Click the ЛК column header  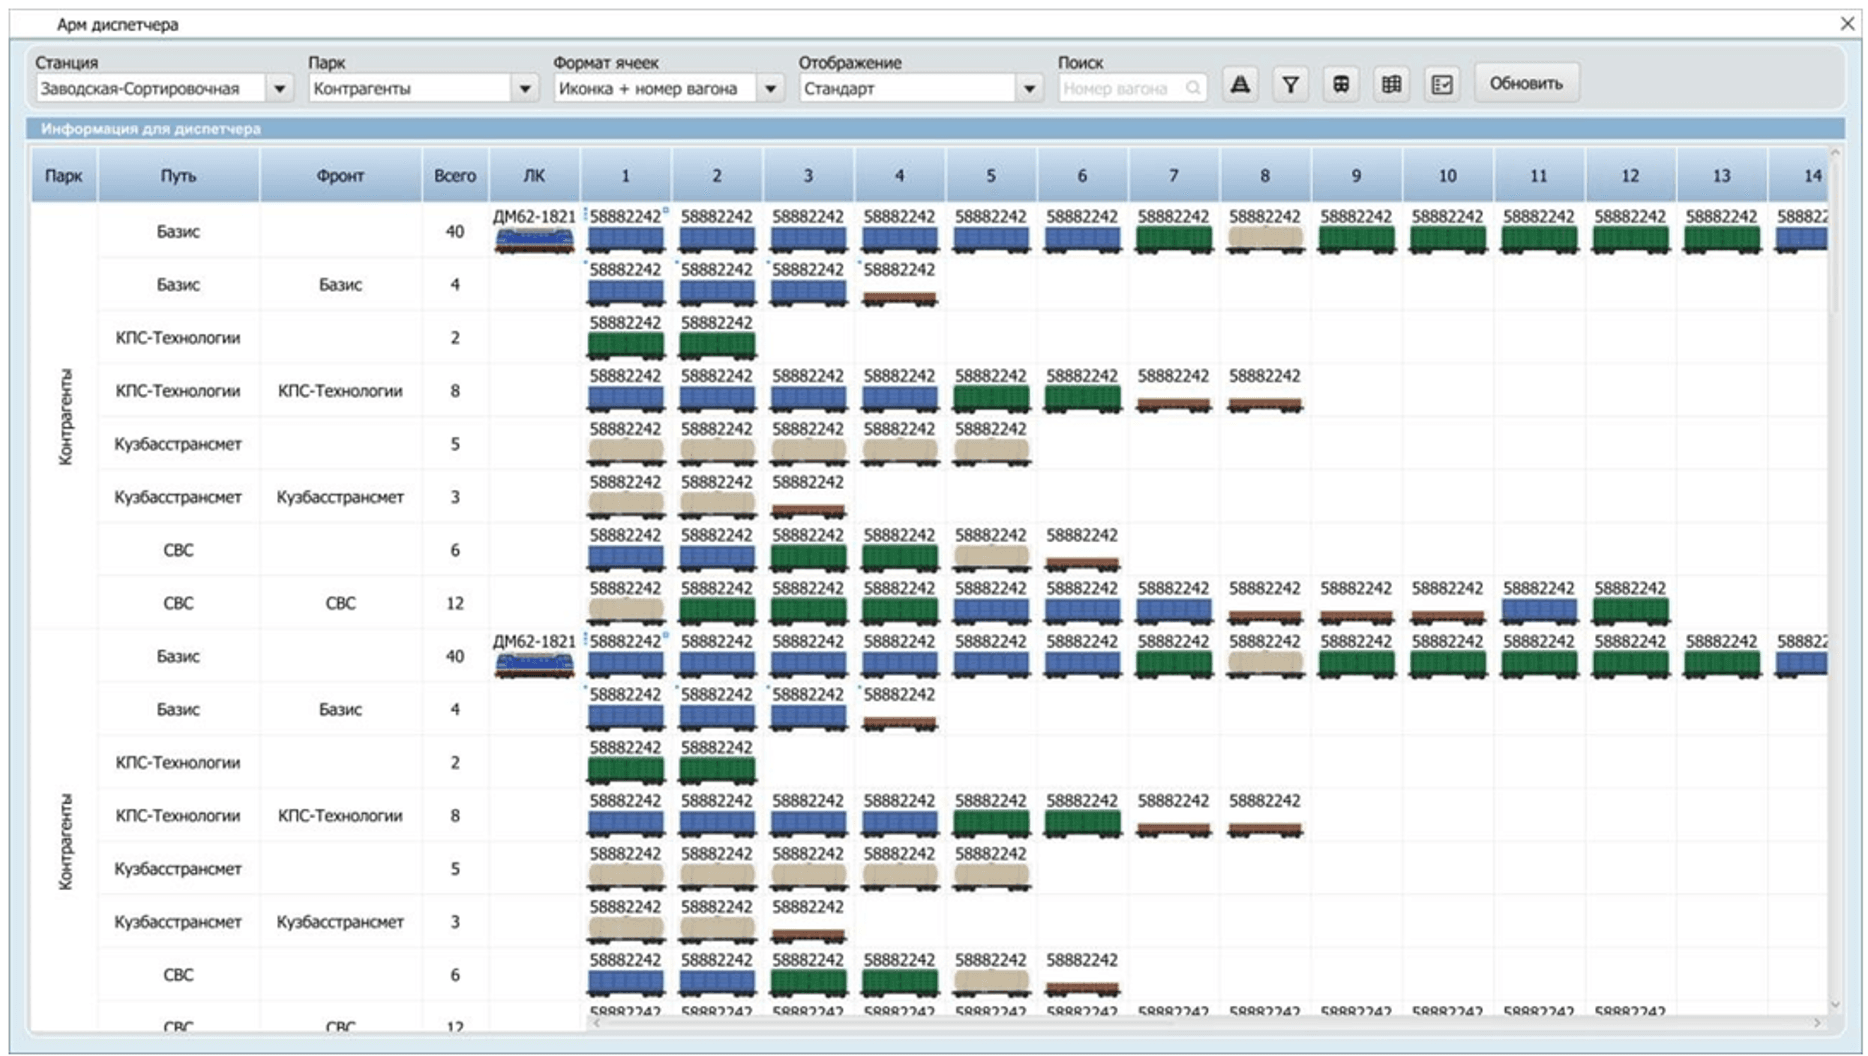click(534, 175)
